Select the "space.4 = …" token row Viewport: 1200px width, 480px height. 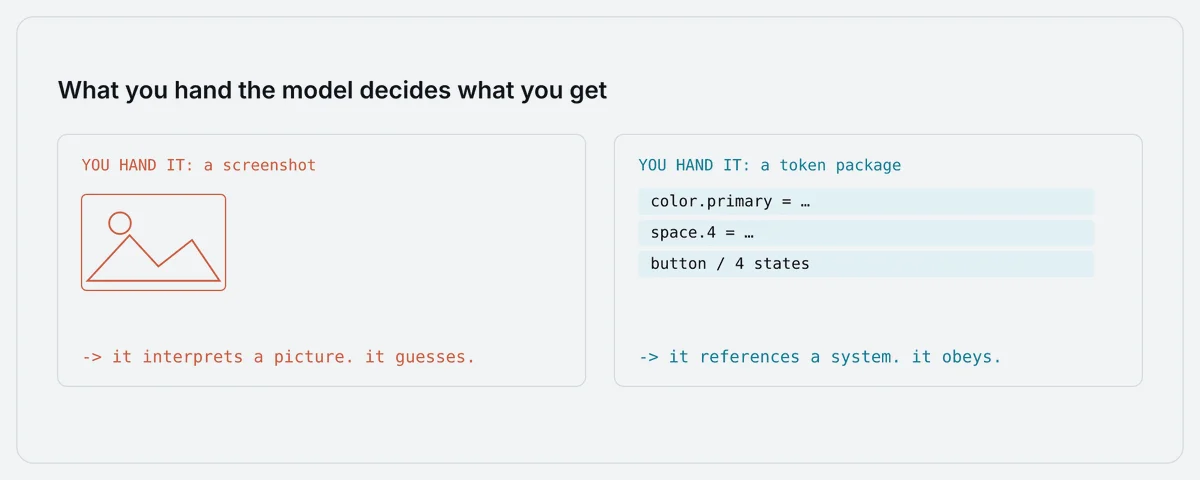tap(866, 232)
